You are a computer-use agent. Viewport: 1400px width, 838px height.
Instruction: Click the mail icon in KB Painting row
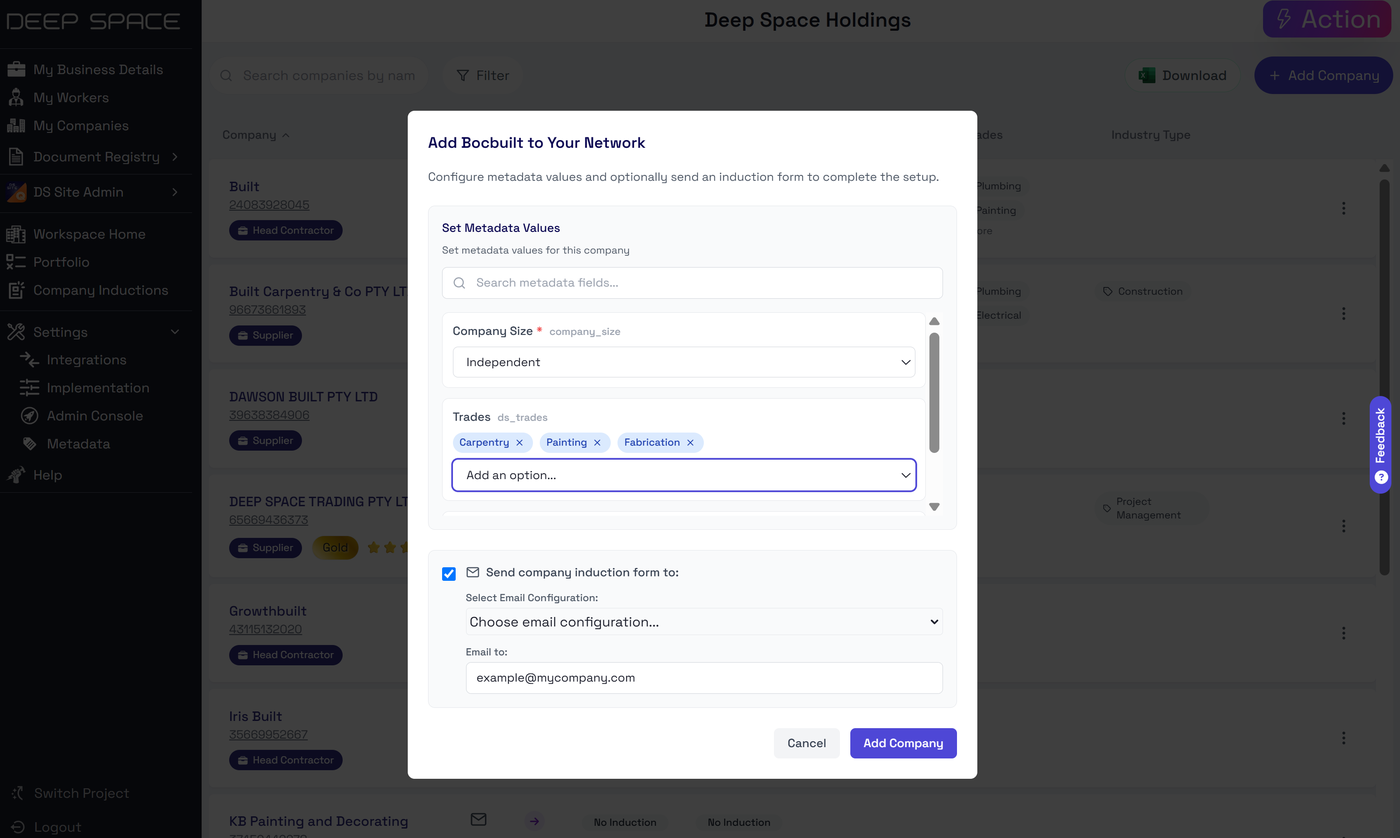[479, 820]
